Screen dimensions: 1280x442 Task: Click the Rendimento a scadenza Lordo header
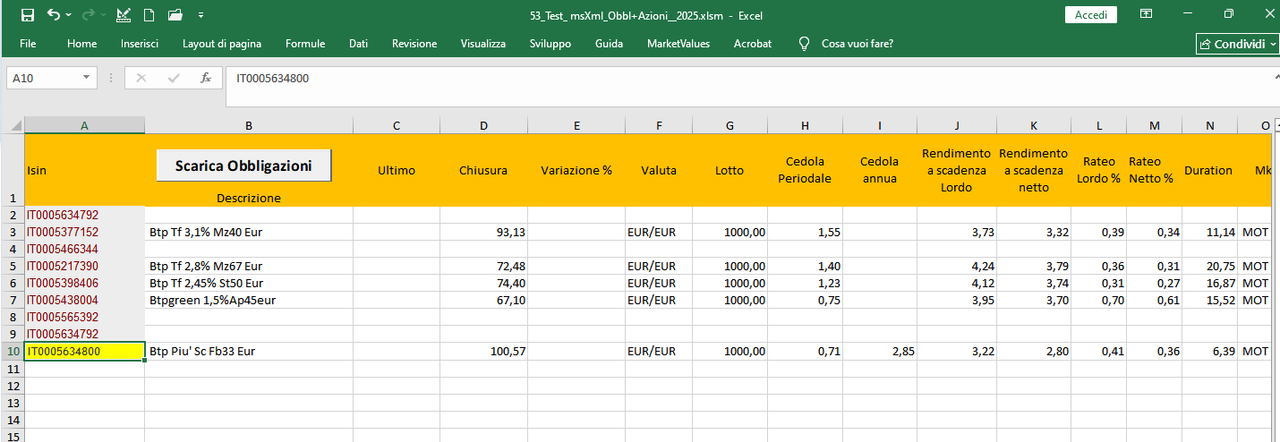pos(956,170)
